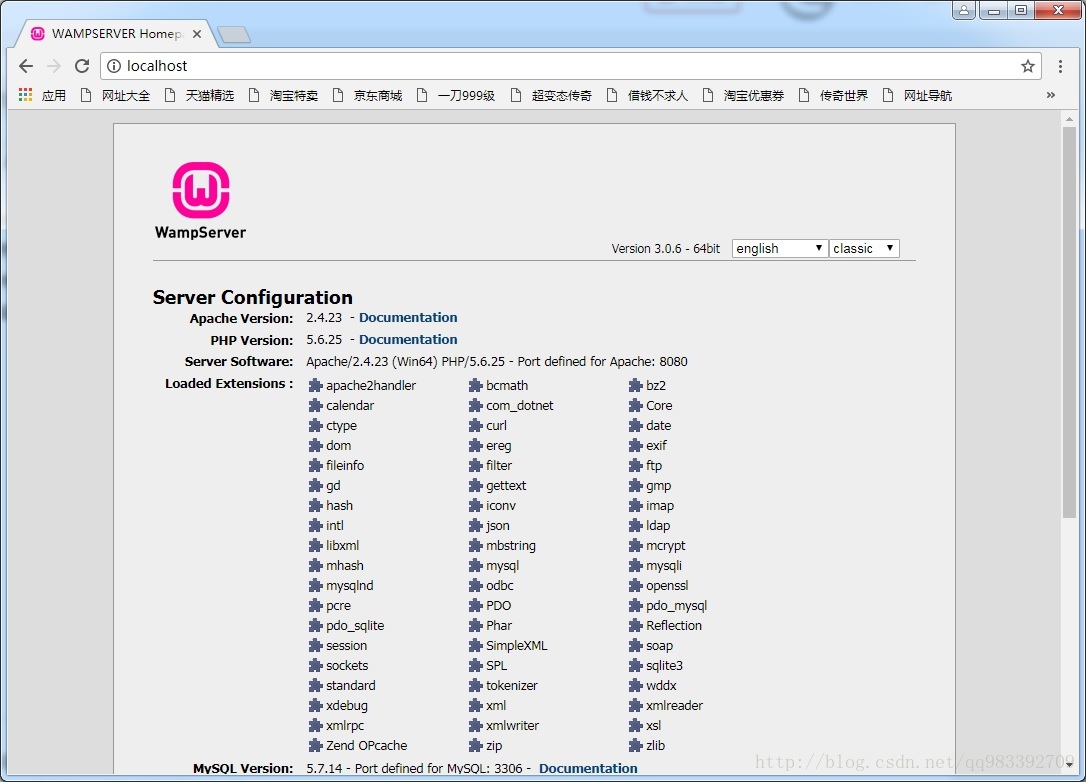The width and height of the screenshot is (1086, 782).
Task: Click the puzzle icon beside Zend OPcache
Action: (315, 745)
